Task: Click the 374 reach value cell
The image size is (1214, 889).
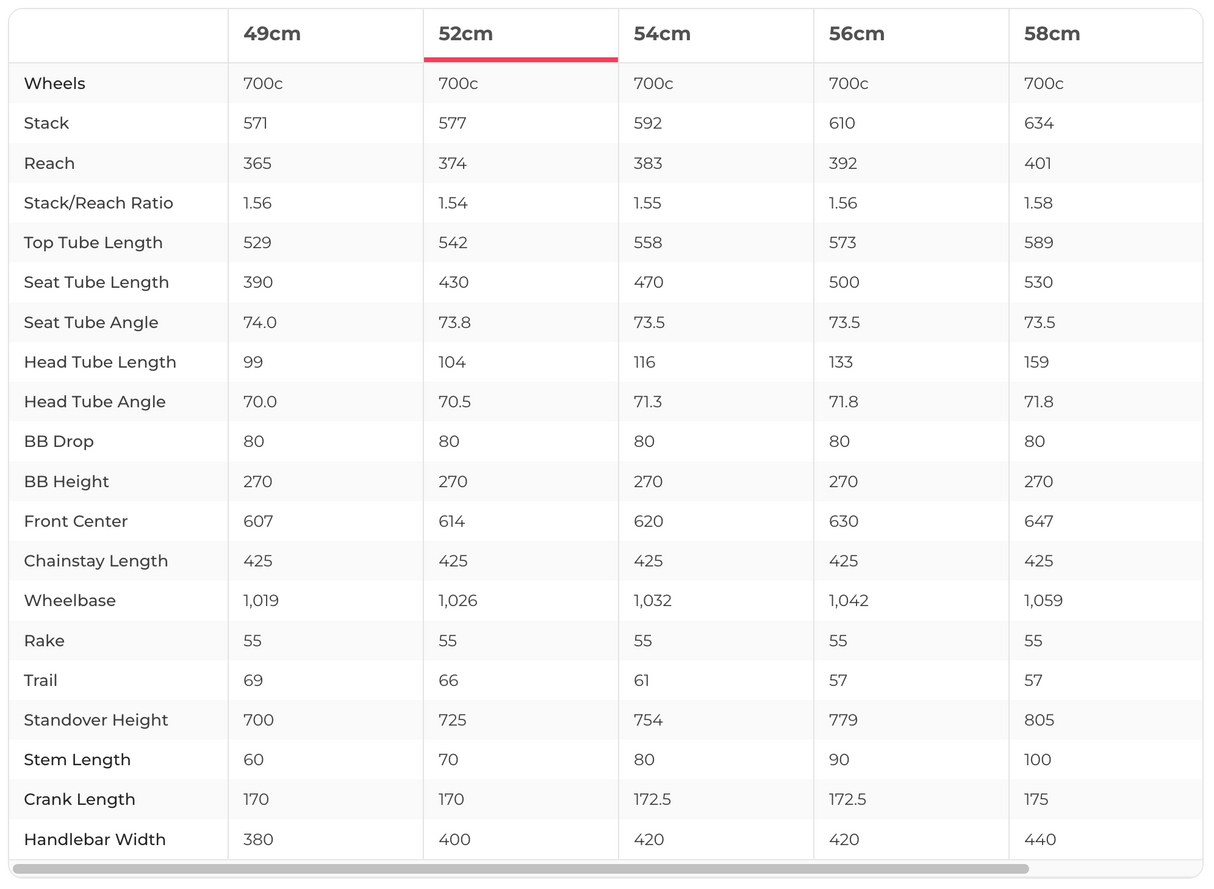Action: coord(453,164)
